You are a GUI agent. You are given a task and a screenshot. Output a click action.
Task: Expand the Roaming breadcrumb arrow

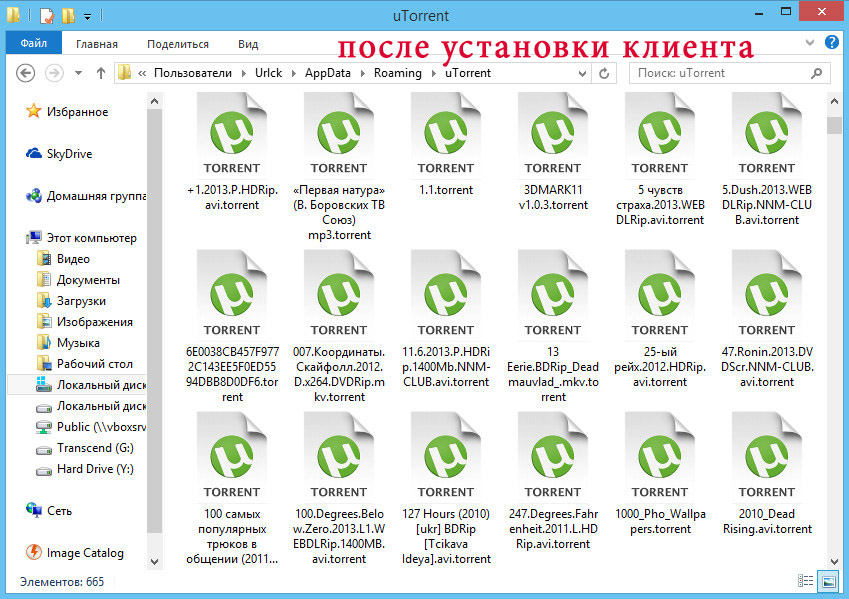[x=433, y=73]
